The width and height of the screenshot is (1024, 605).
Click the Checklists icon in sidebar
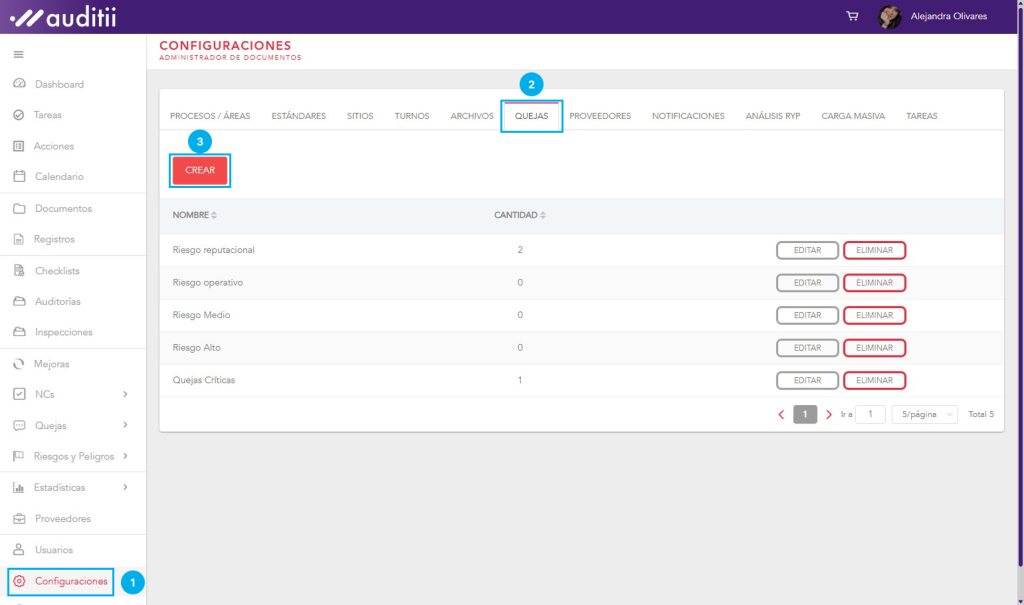19,271
